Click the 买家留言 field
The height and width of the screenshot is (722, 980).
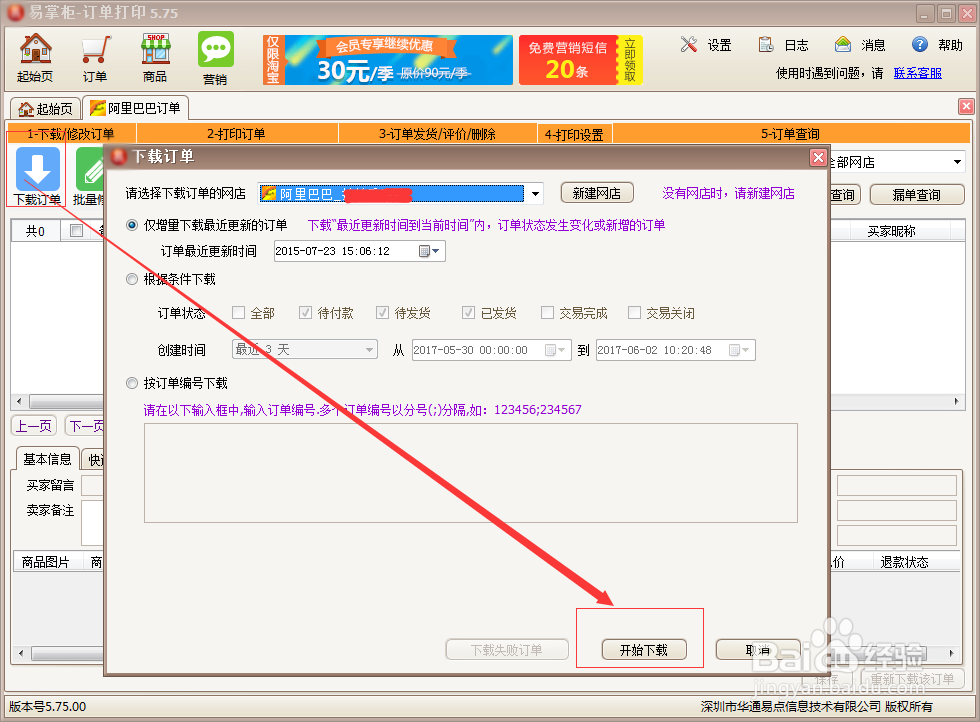[92, 486]
